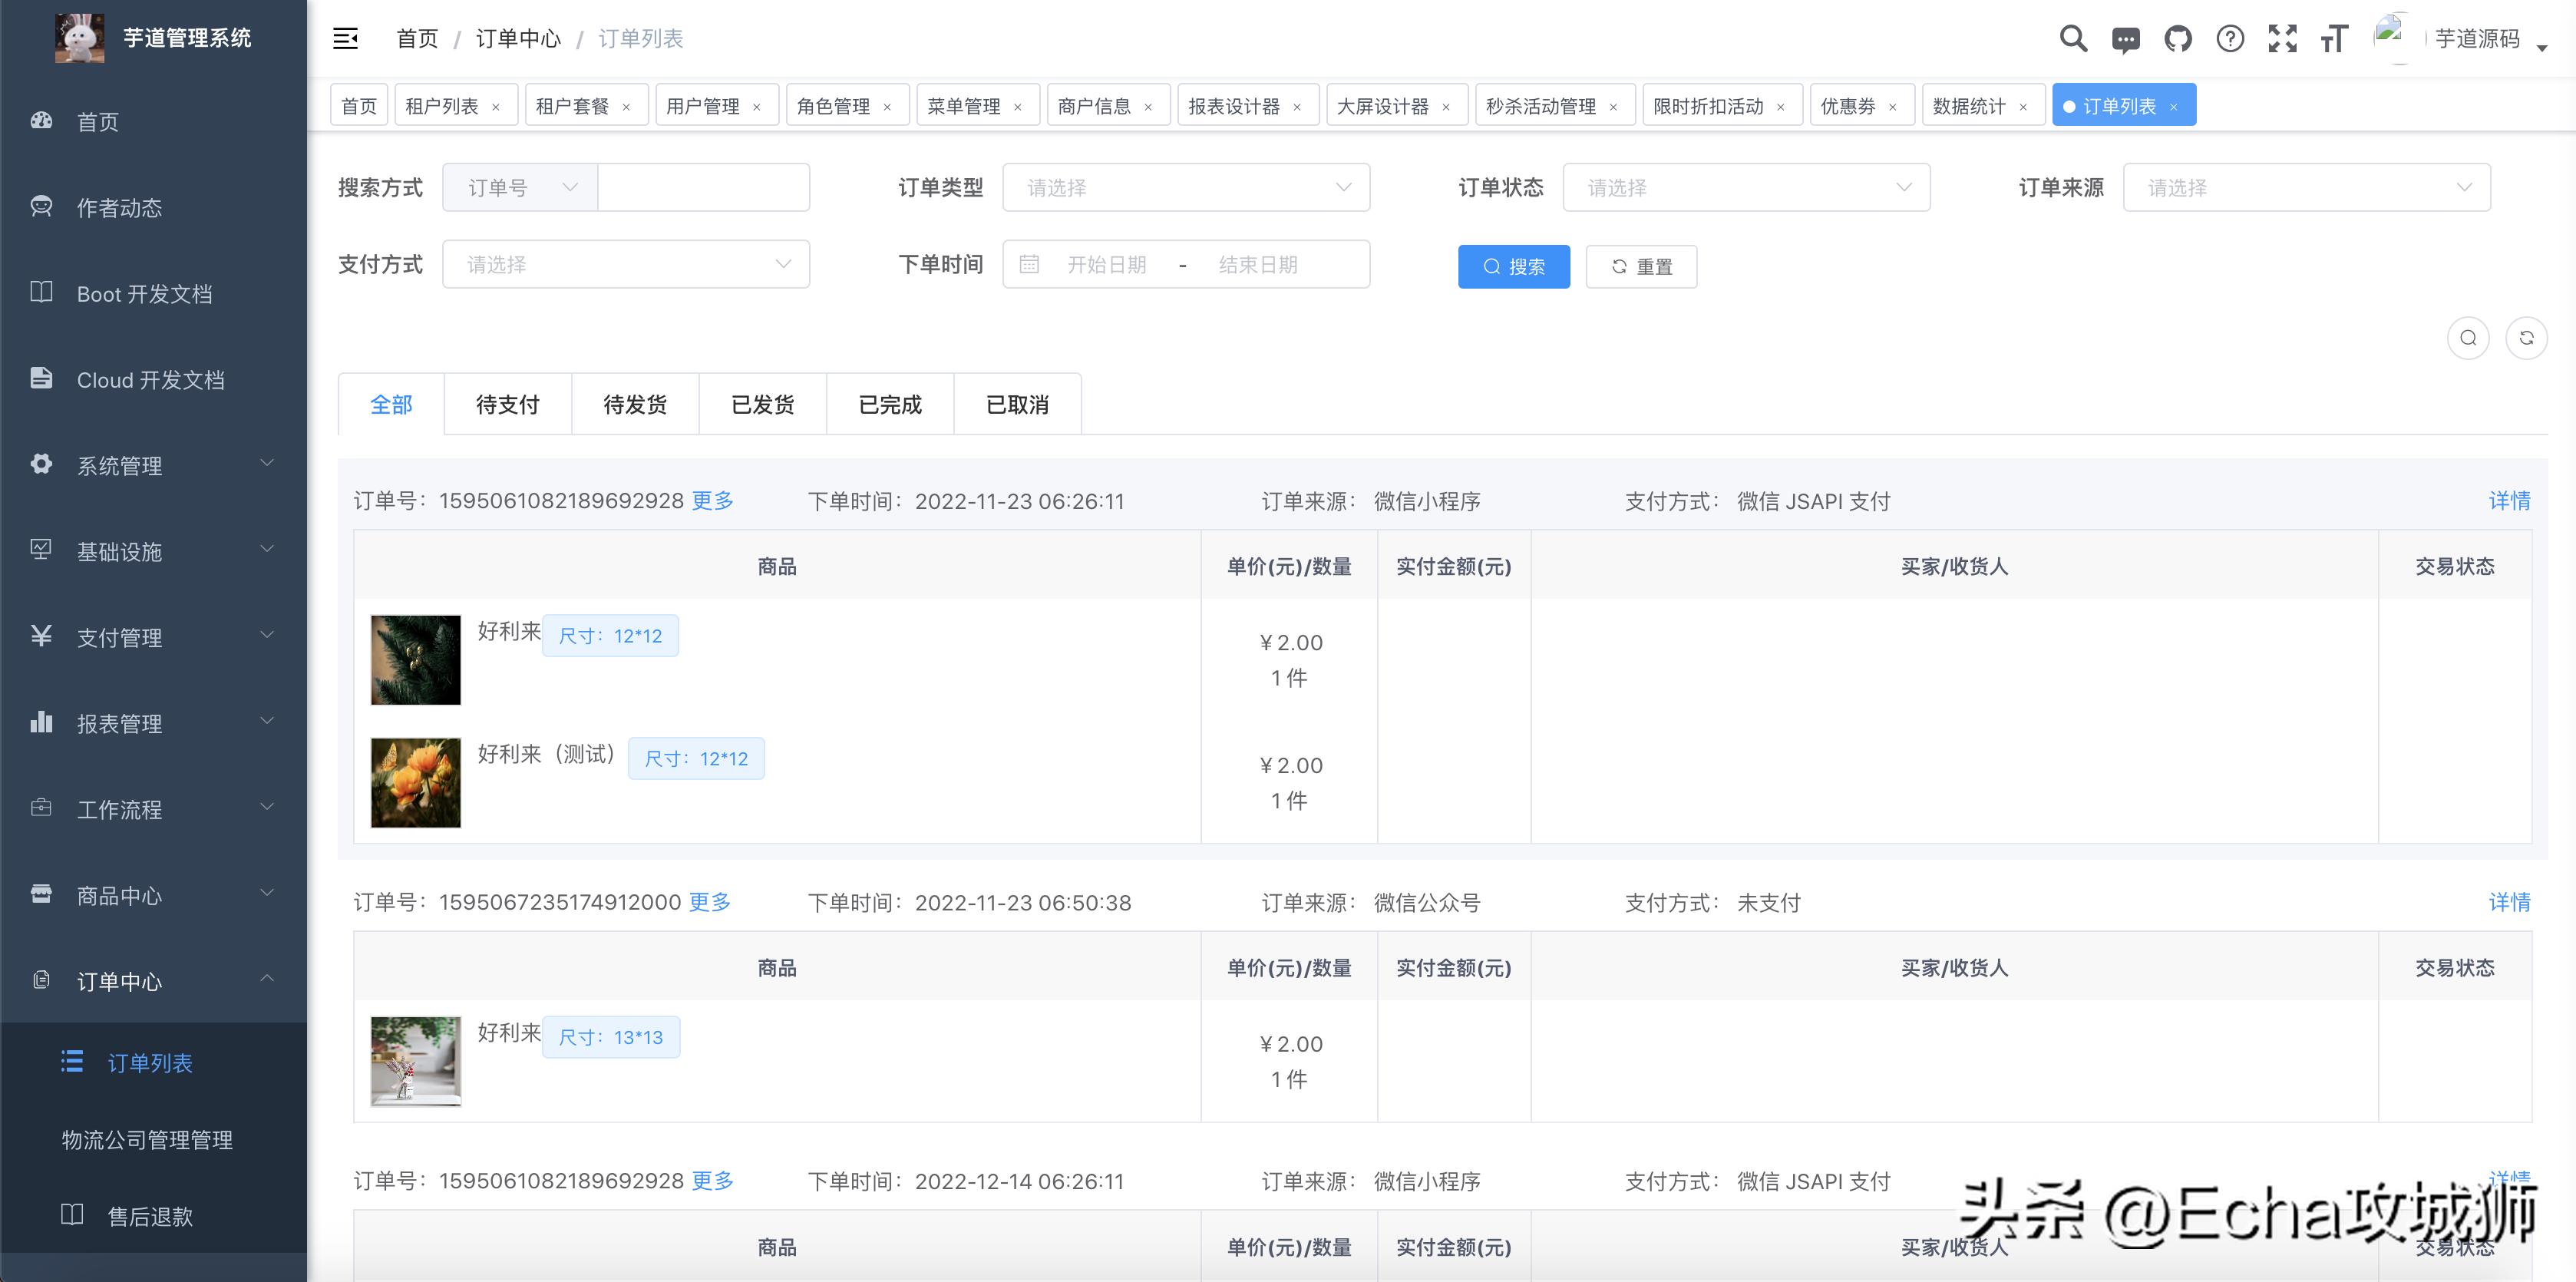Collapse the 订单中心 sidebar section

tap(266, 978)
